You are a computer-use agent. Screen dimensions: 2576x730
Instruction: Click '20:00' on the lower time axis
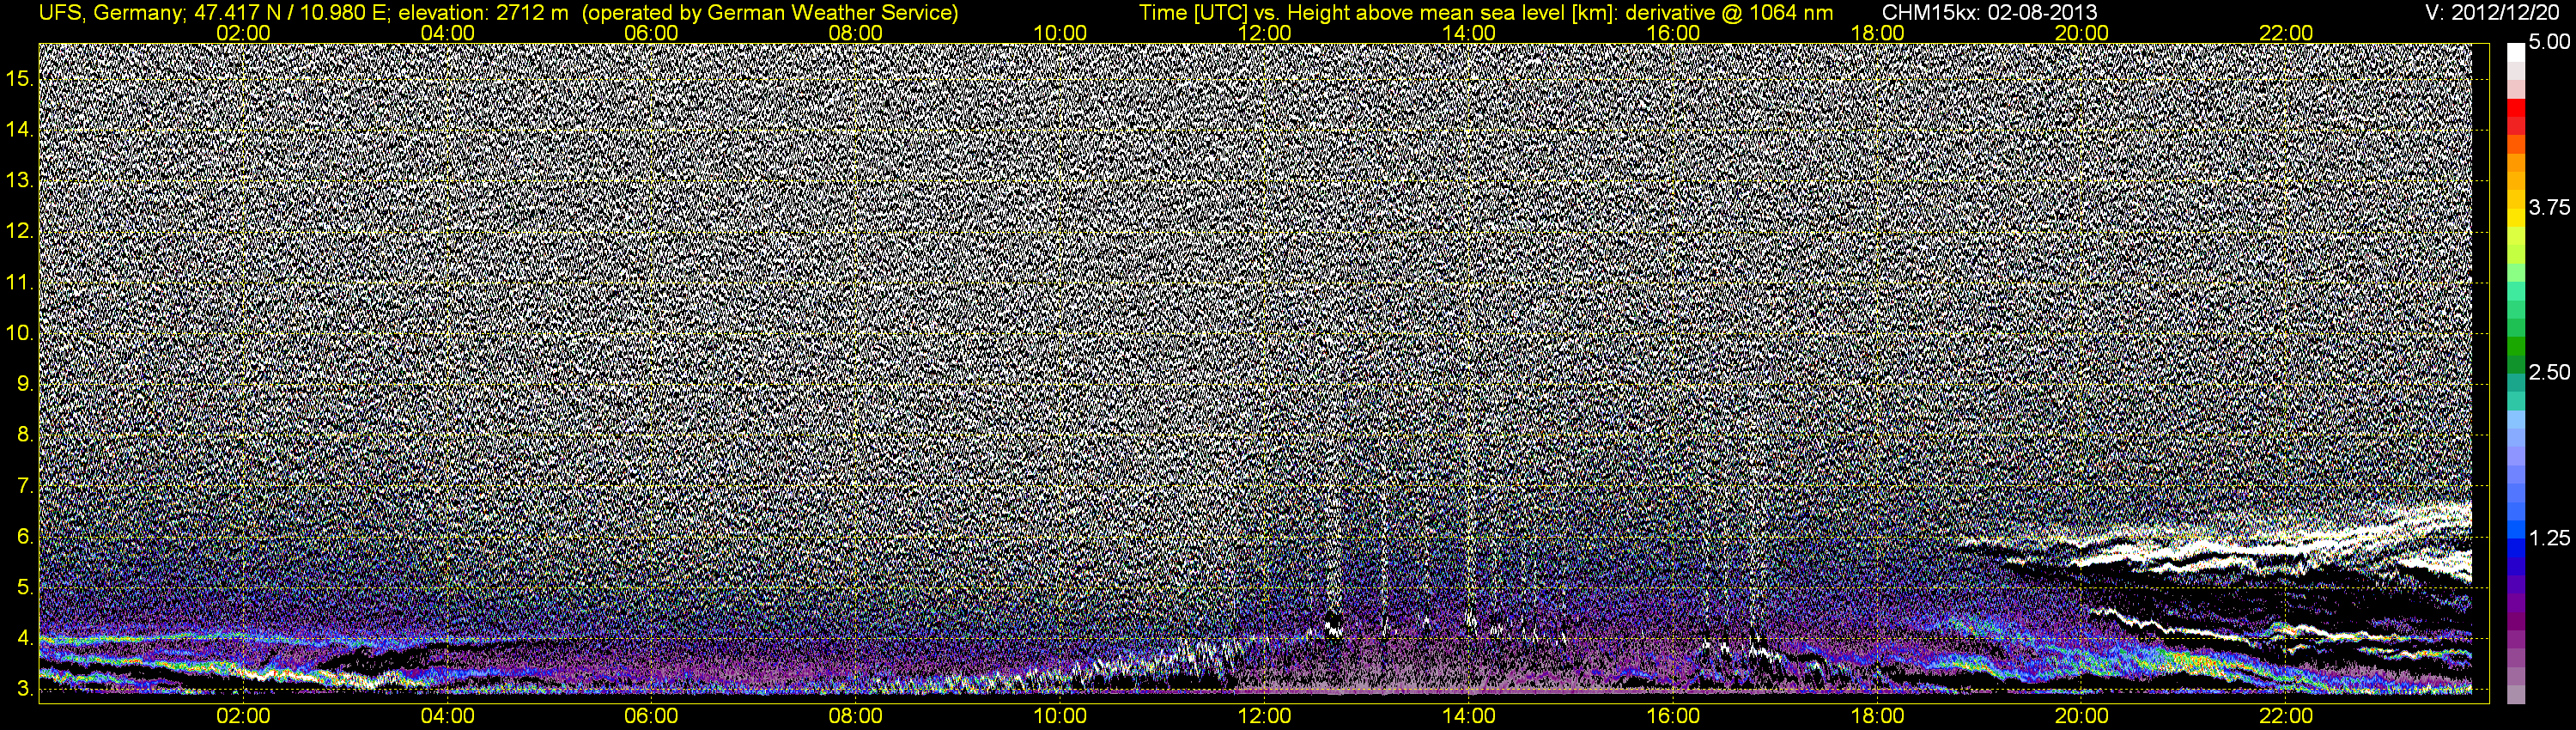point(2082,716)
